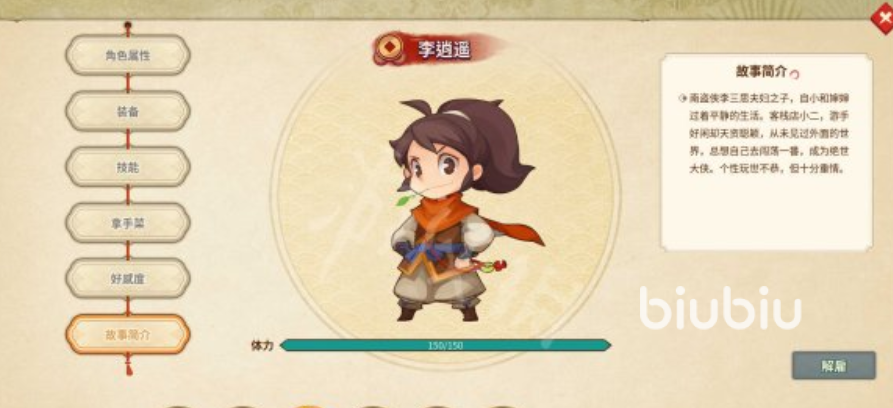
Task: Click the red swirl icon beside heading
Action: [x=795, y=73]
